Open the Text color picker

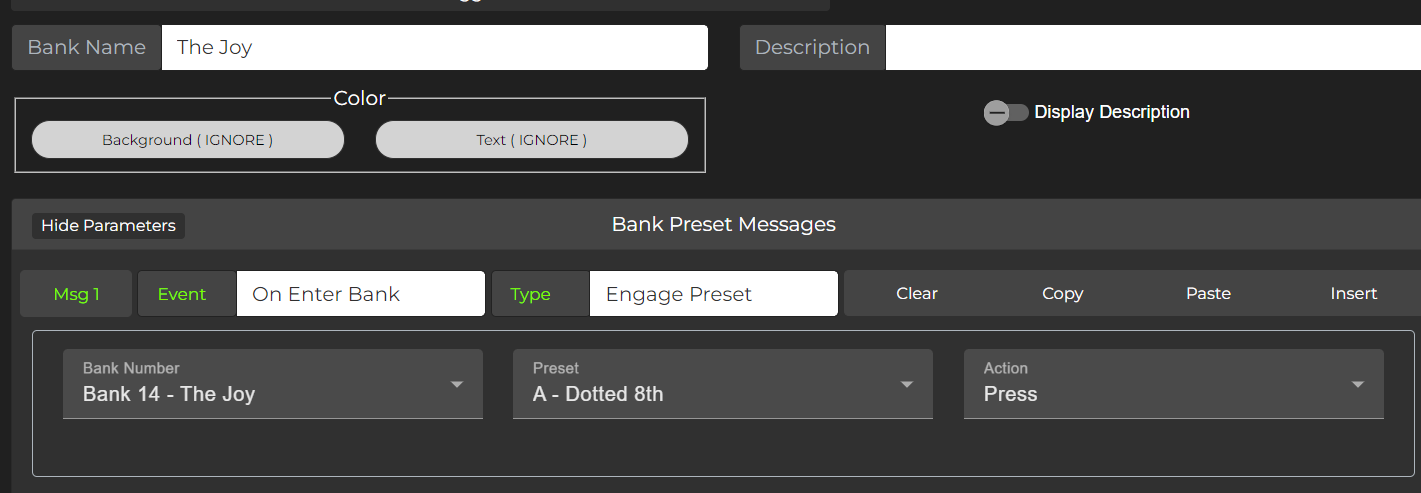(531, 140)
